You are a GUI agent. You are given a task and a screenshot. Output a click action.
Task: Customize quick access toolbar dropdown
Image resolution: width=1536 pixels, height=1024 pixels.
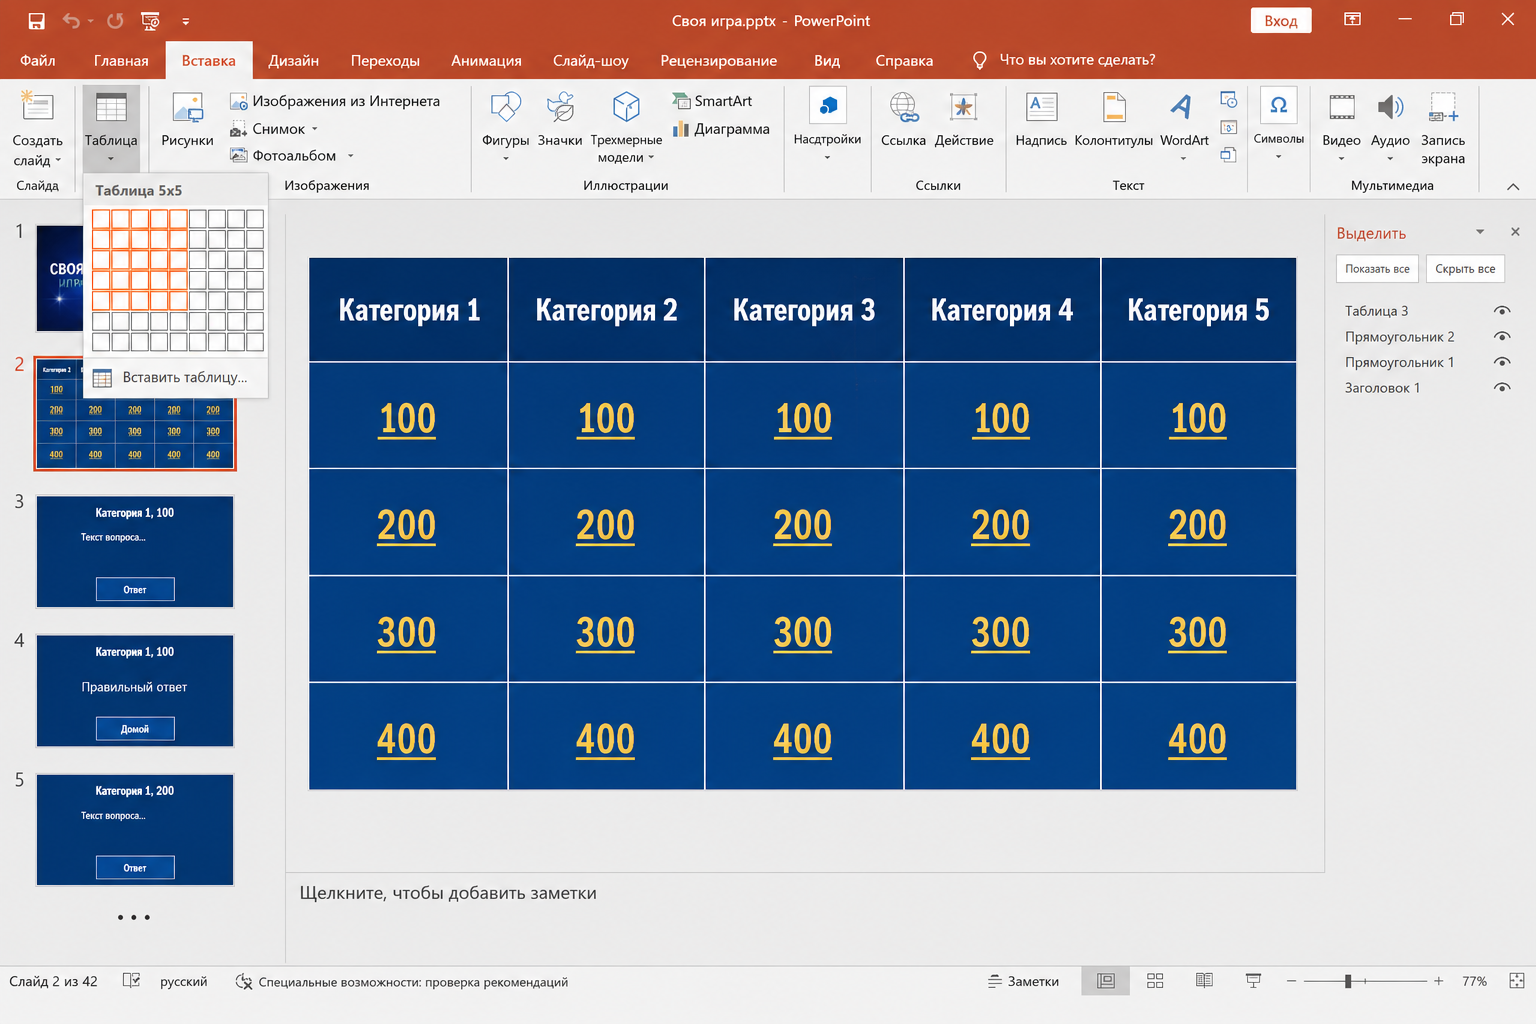pyautogui.click(x=186, y=21)
